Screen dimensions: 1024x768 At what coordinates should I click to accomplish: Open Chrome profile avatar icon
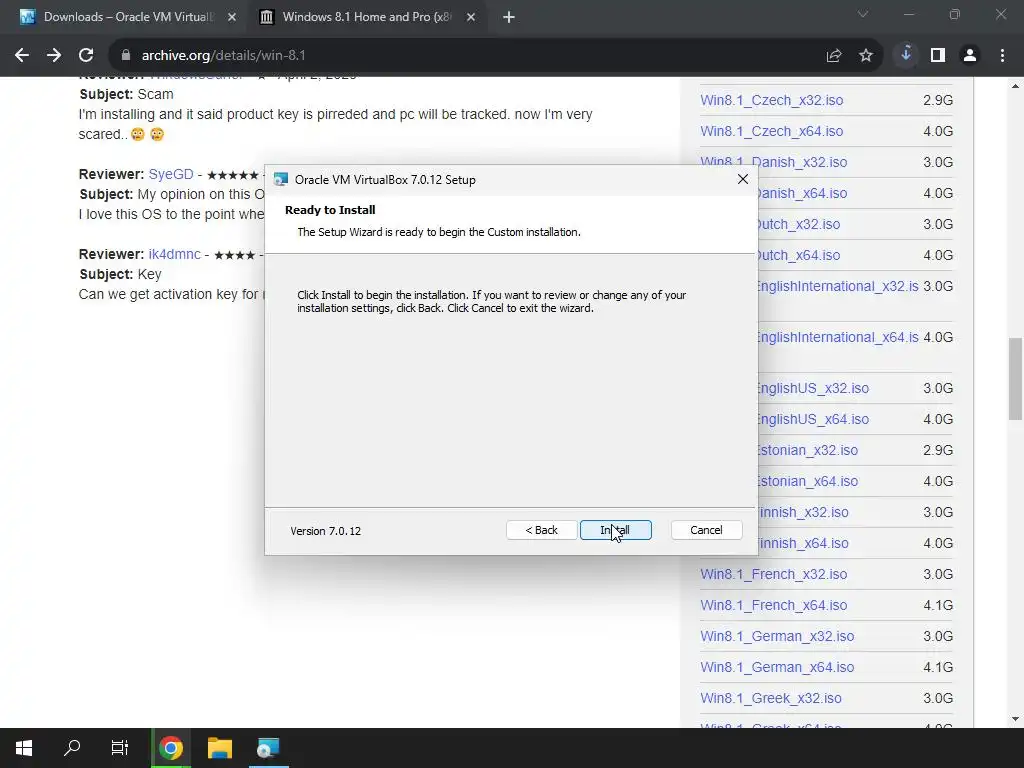coord(970,56)
